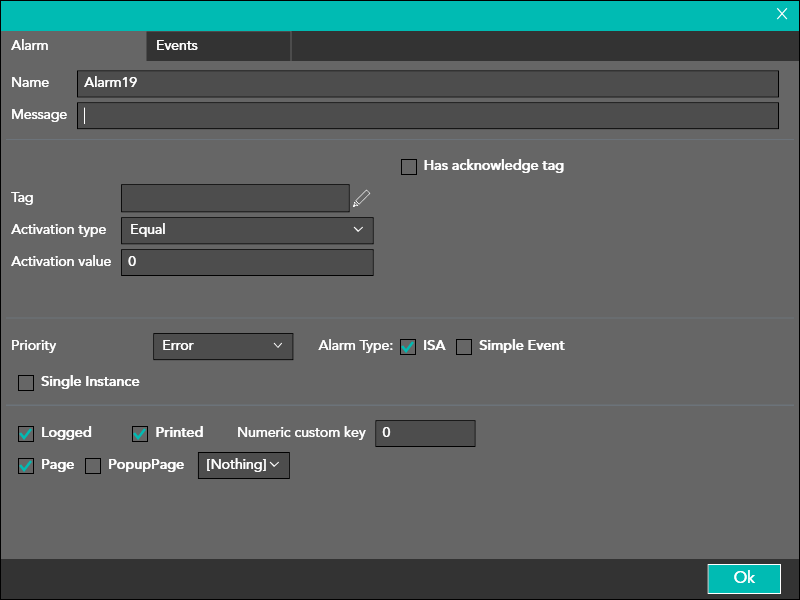Image resolution: width=800 pixels, height=600 pixels.
Task: Enable the Single Instance checkbox
Action: pos(26,383)
